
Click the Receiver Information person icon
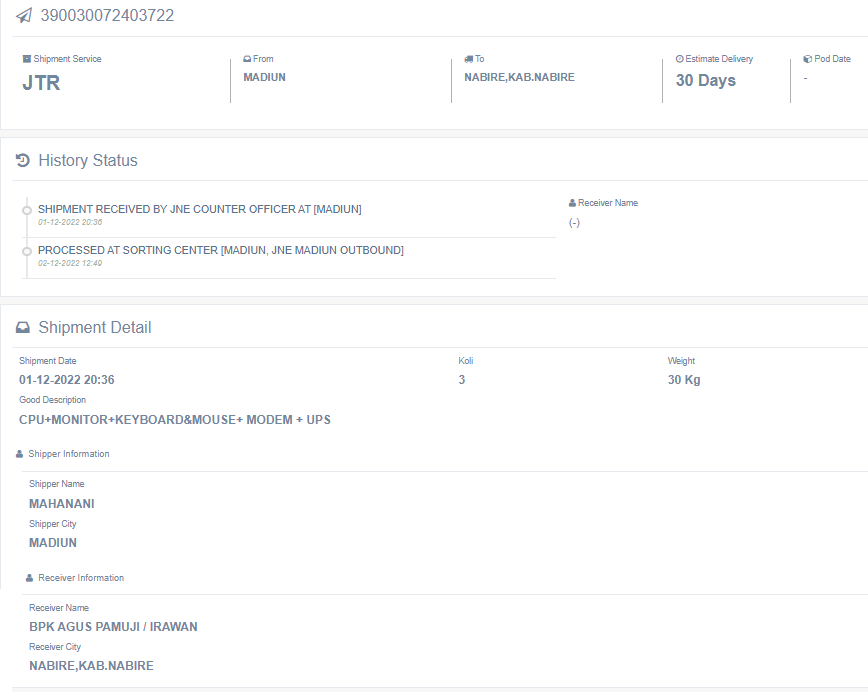tap(29, 578)
